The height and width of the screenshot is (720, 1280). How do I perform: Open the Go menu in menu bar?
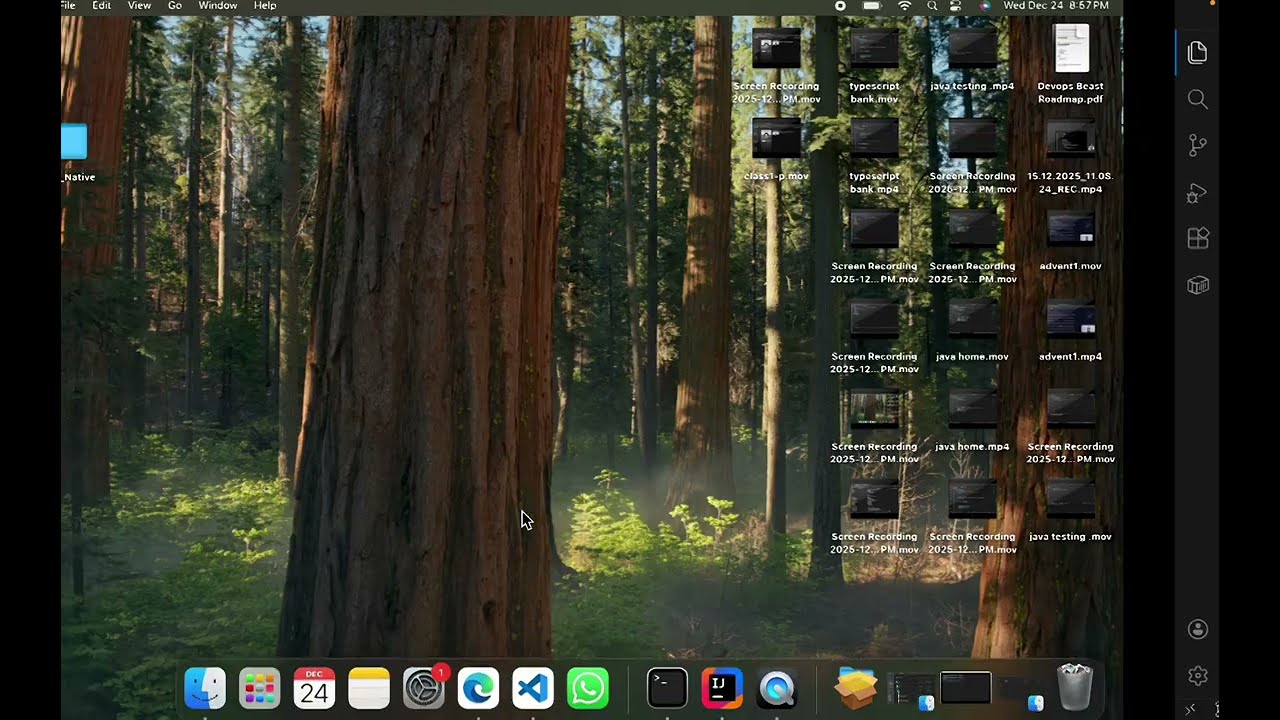click(175, 6)
